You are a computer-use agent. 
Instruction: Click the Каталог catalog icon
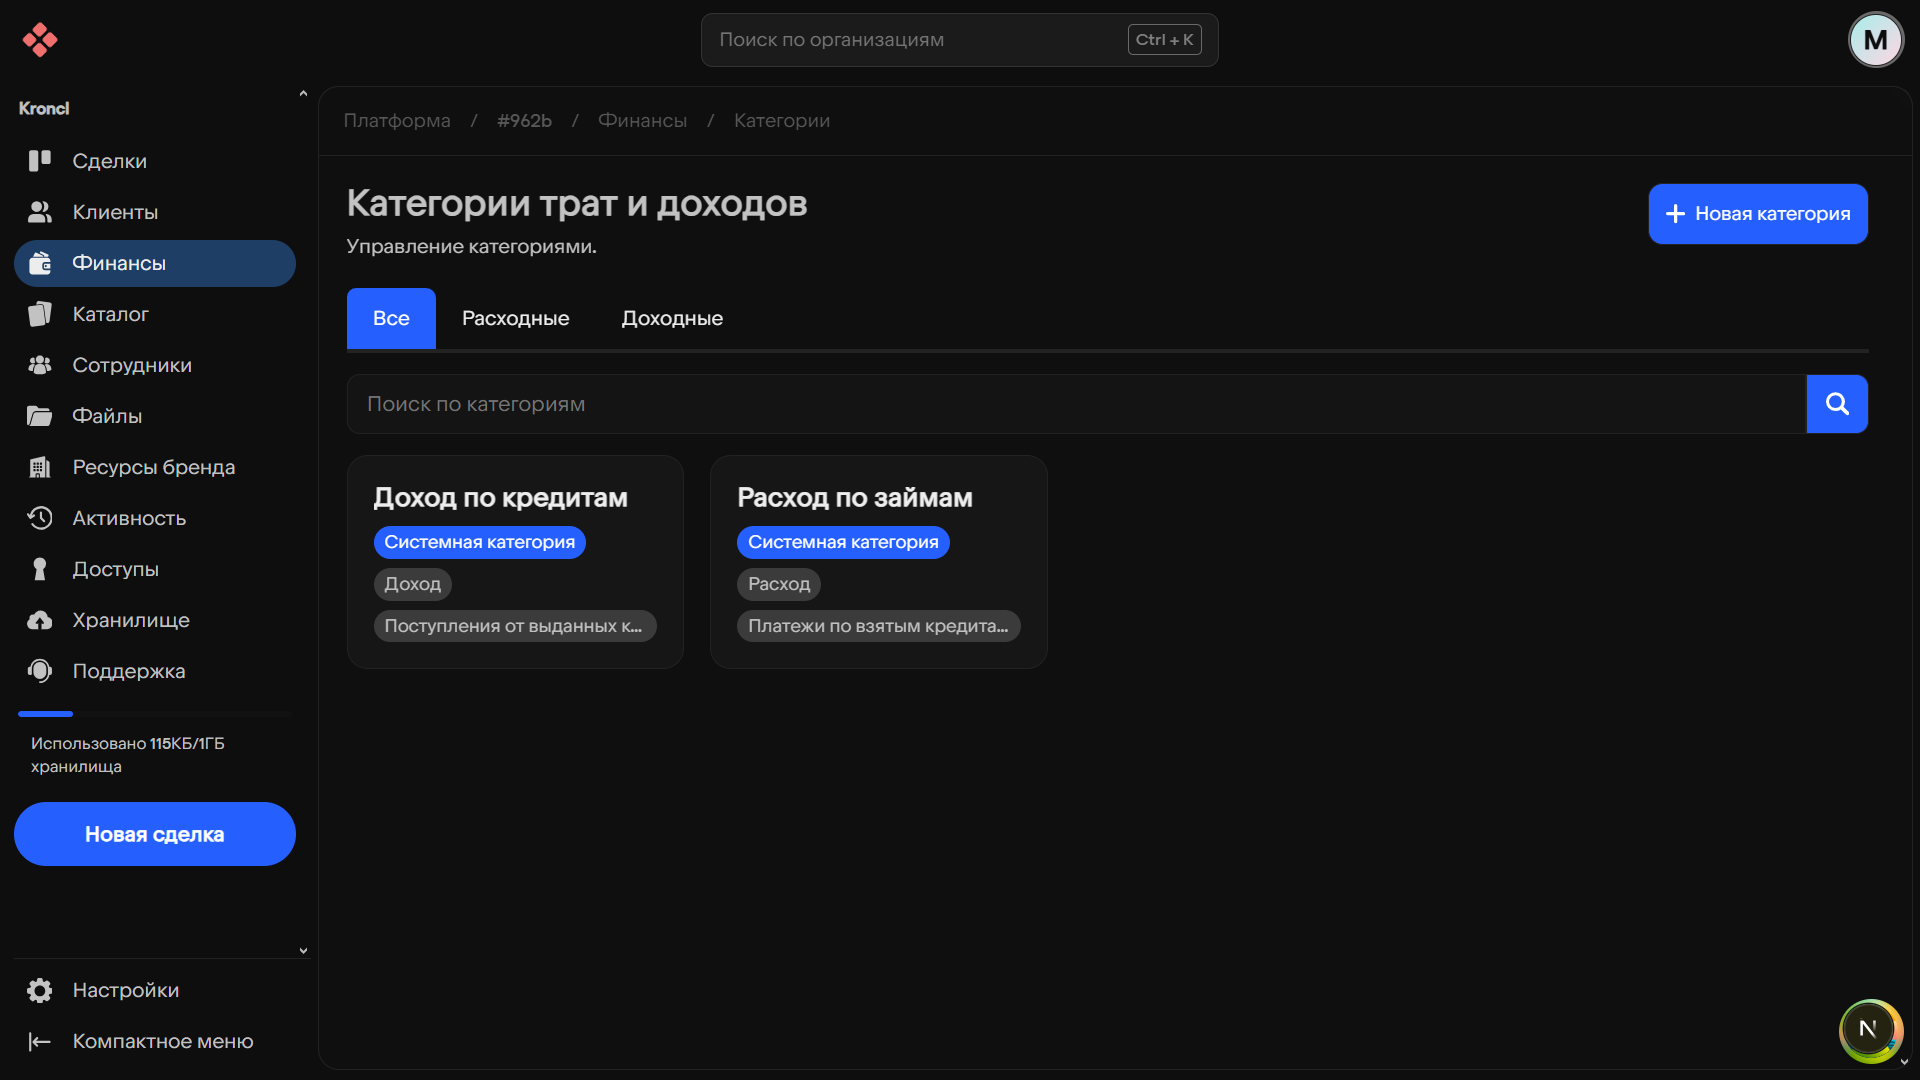40,314
